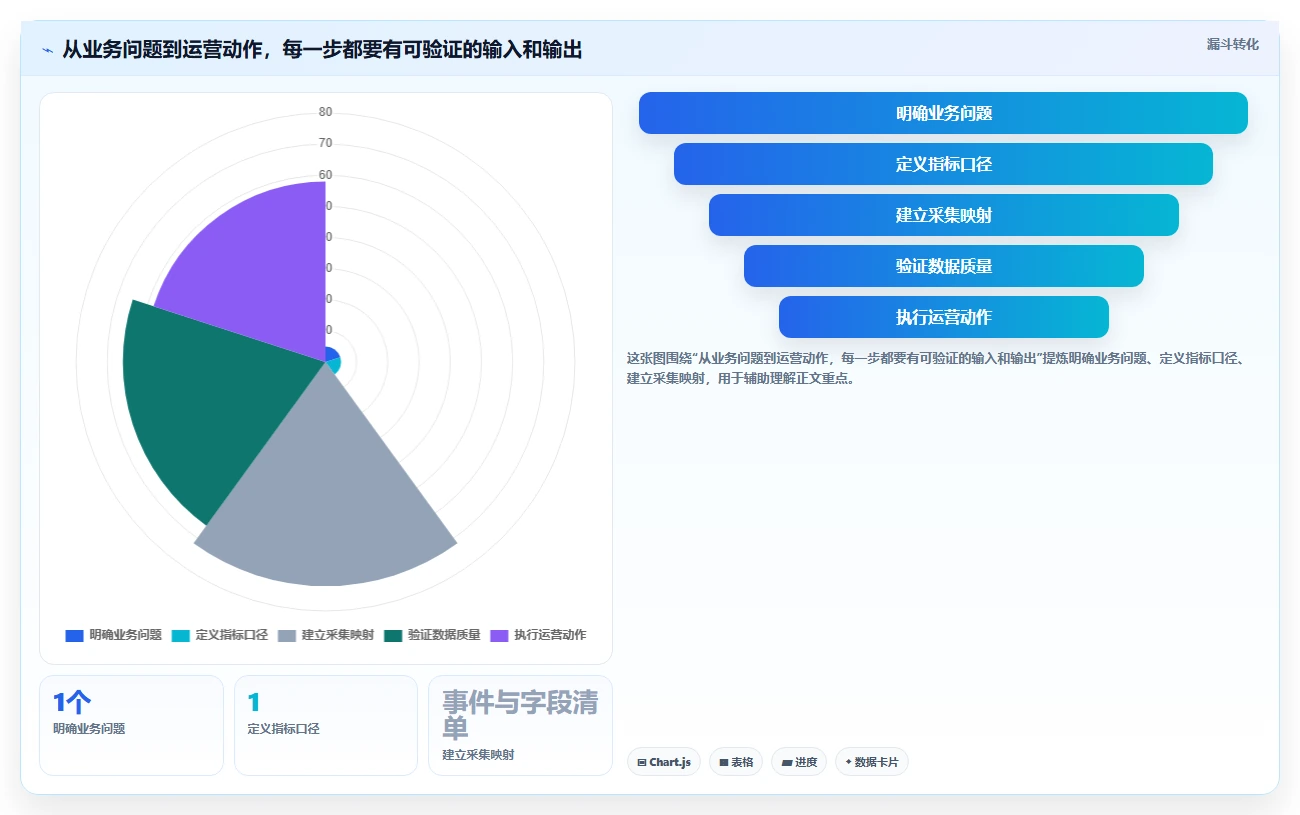Click the Chart.js tag chip
This screenshot has width=1300, height=815.
664,762
